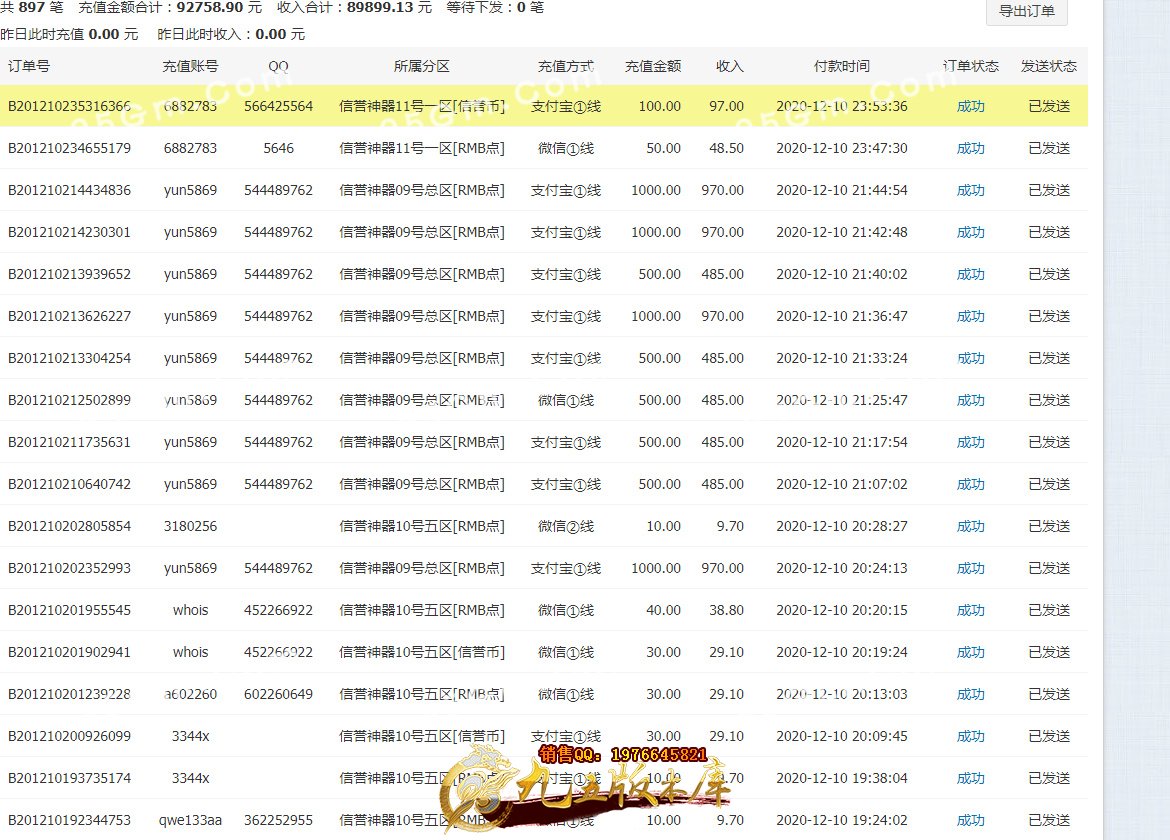Select order number B201210234655179
Viewport: 1170px width, 840px height.
69,148
